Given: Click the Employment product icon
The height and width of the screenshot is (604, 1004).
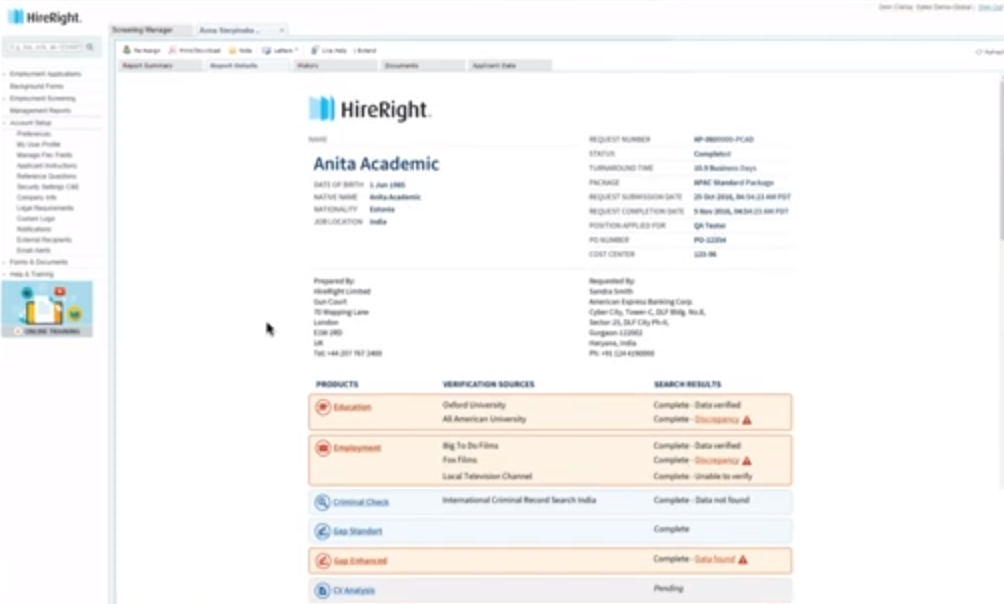Looking at the screenshot, I should click(323, 448).
